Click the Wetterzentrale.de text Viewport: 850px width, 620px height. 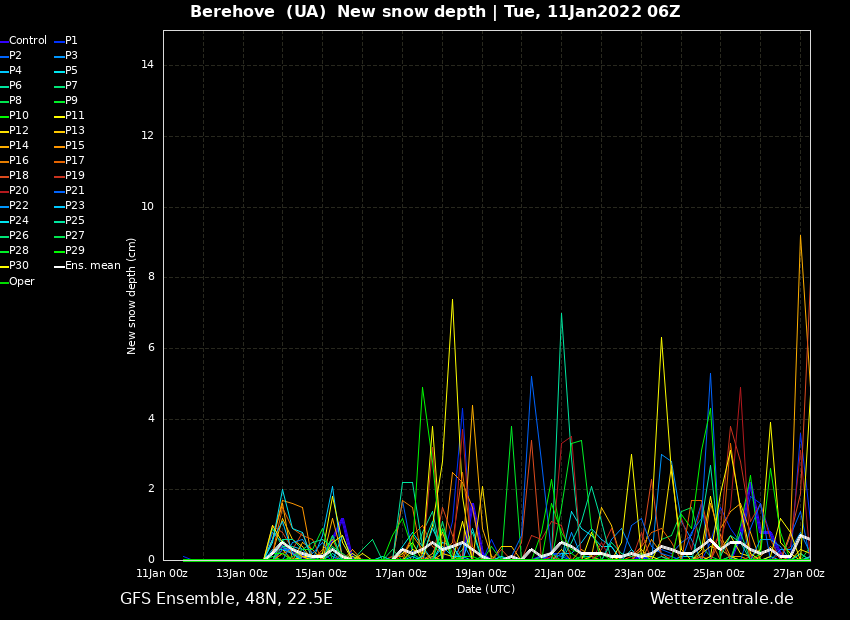click(721, 599)
